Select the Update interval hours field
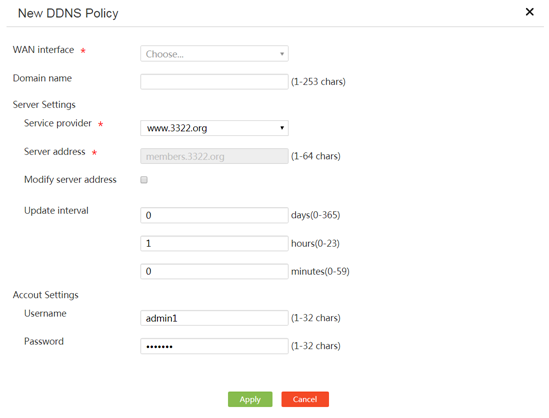This screenshot has height=418, width=549. click(214, 243)
